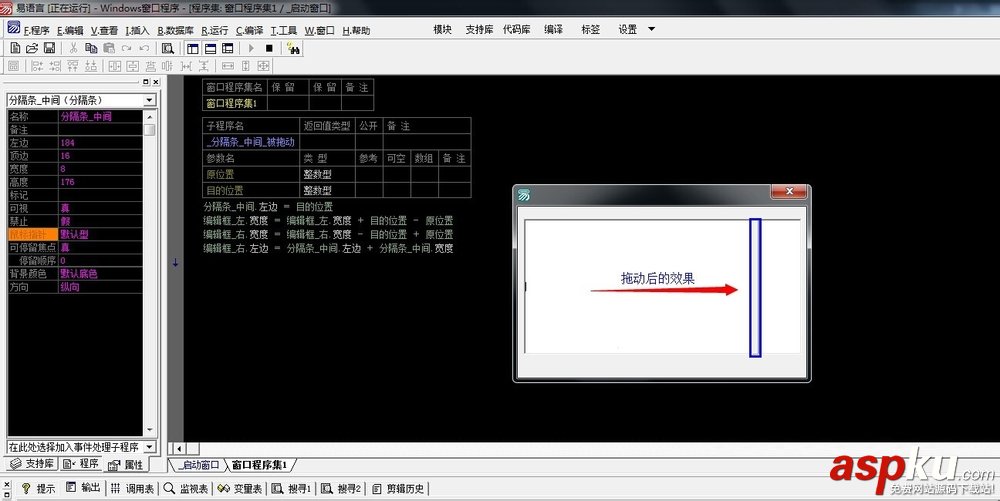Image resolution: width=1000 pixels, height=501 pixels.
Task: Open the C.编译 menu
Action: point(249,30)
